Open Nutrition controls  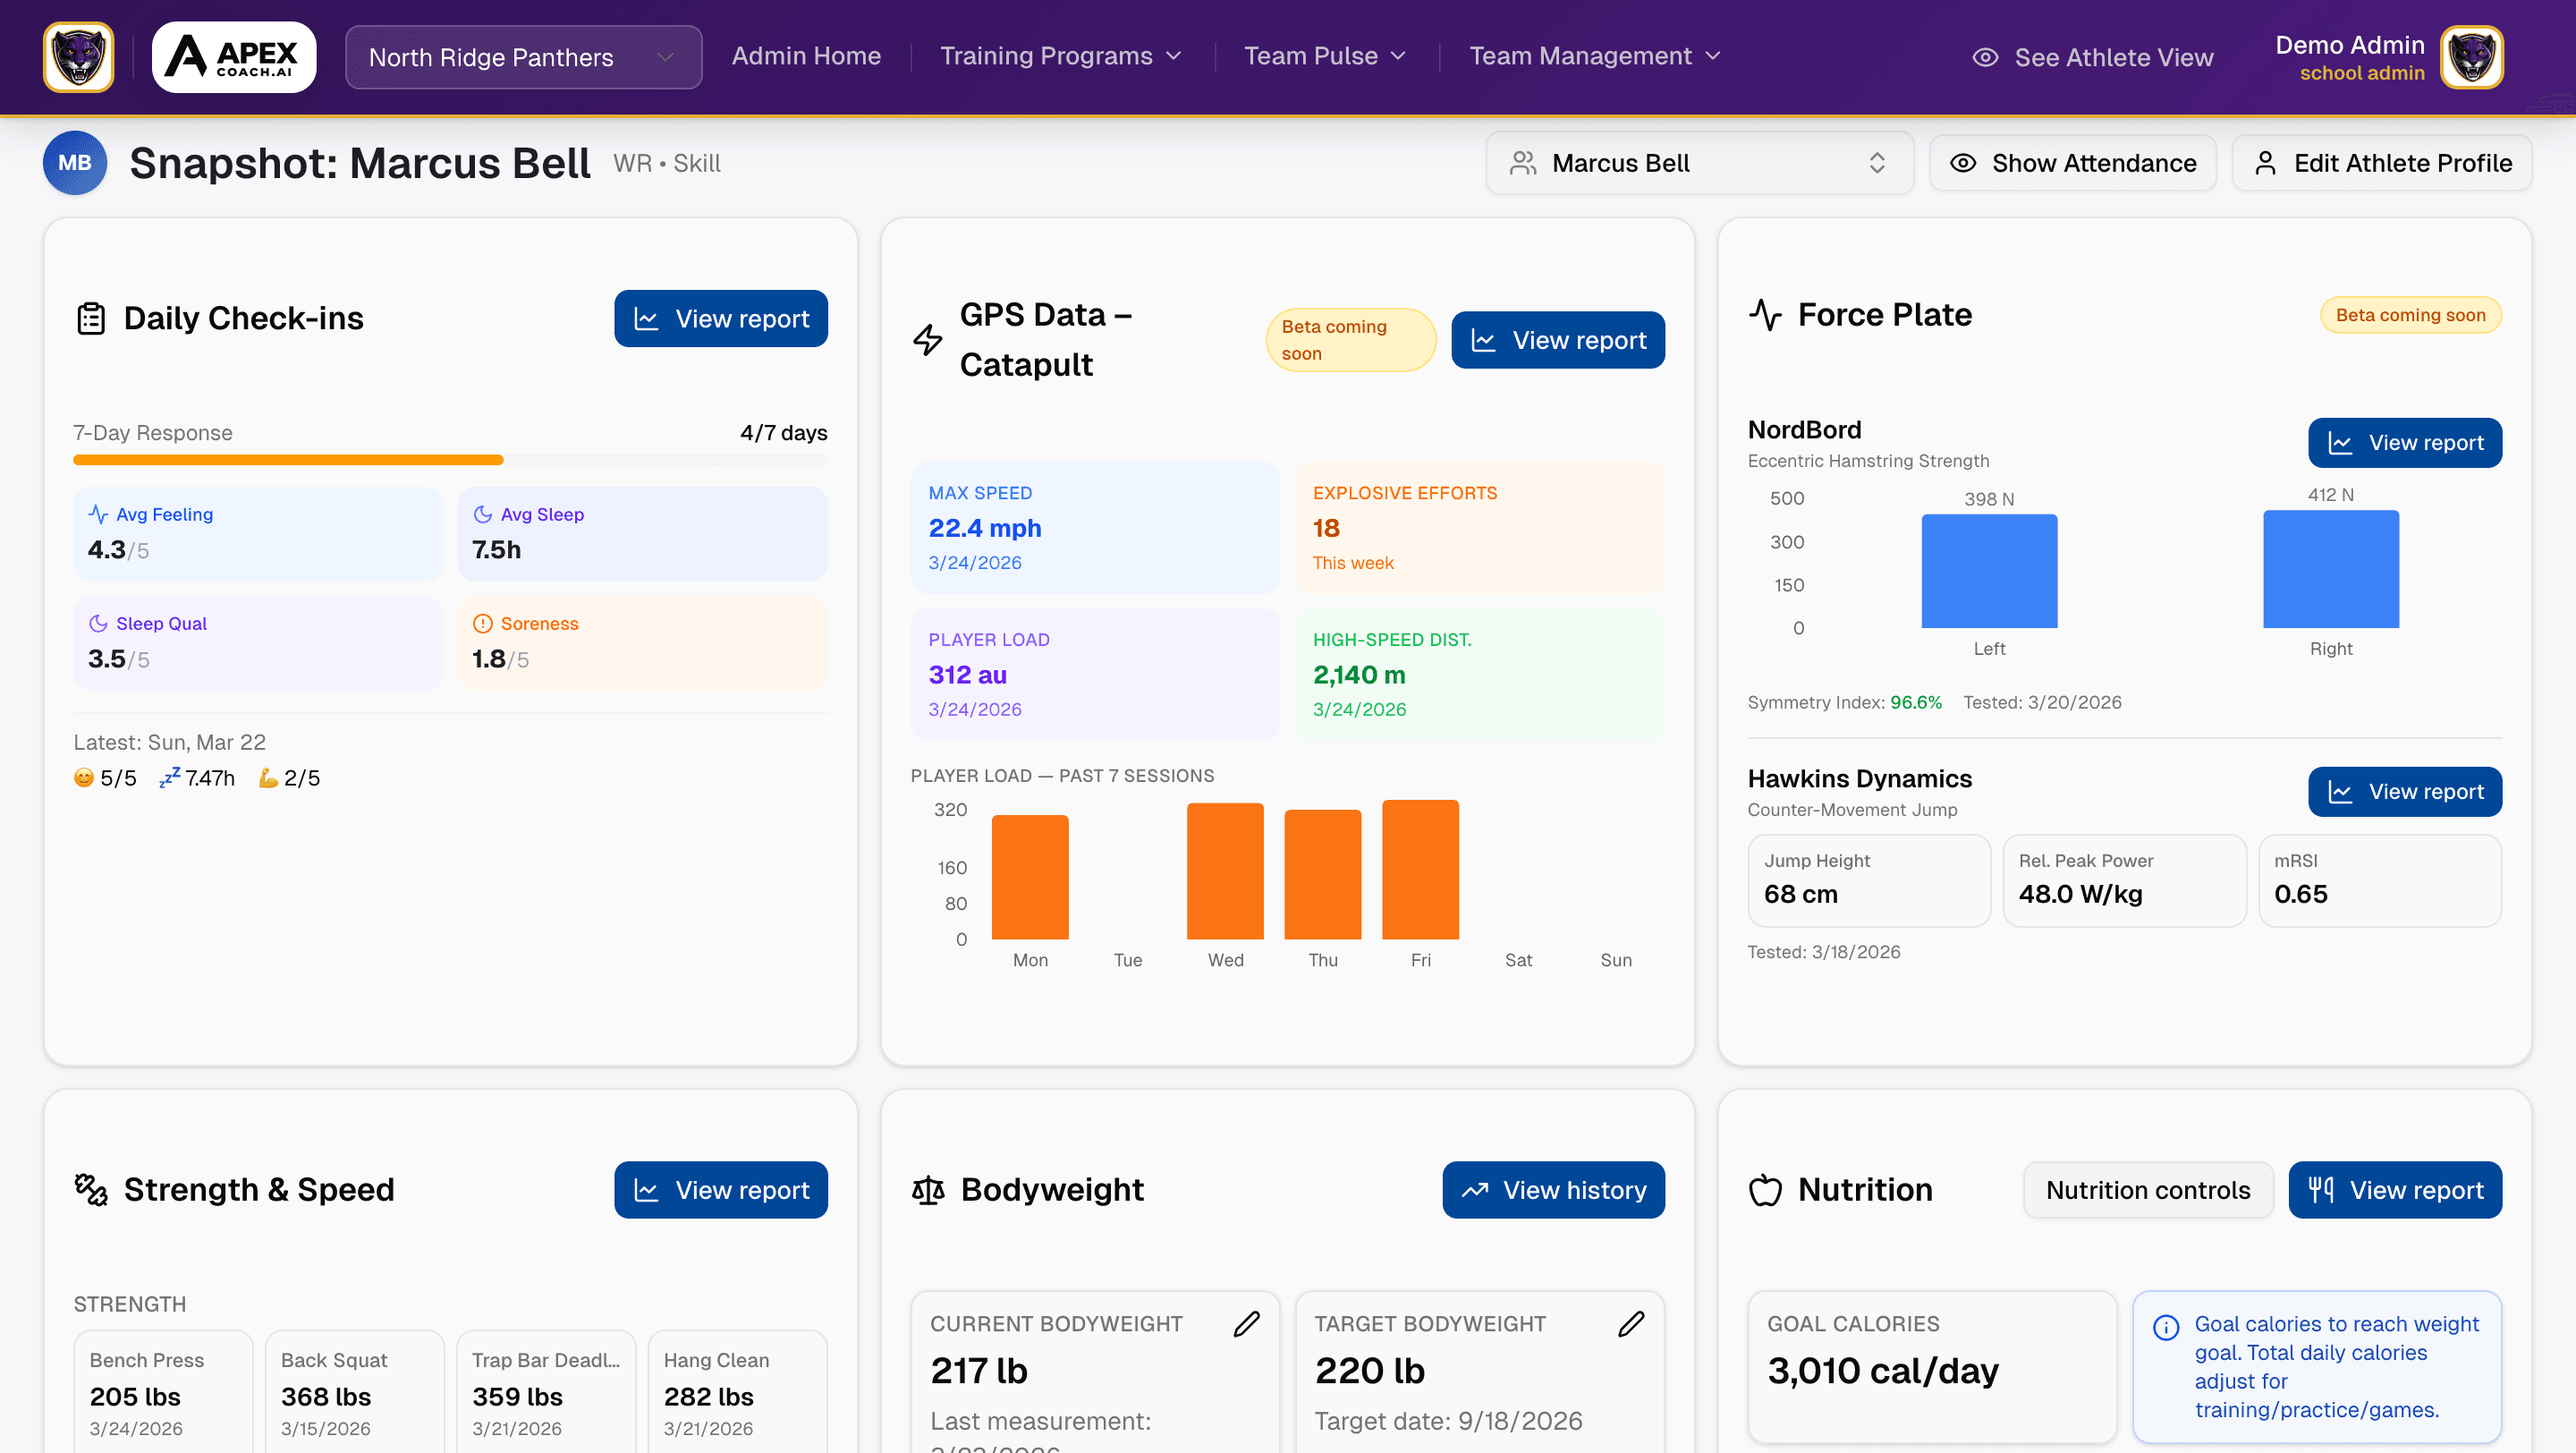[2147, 1190]
